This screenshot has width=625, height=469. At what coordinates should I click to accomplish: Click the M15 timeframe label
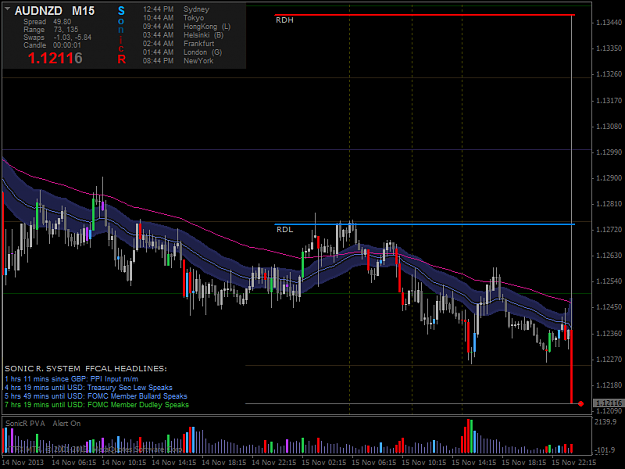click(83, 11)
